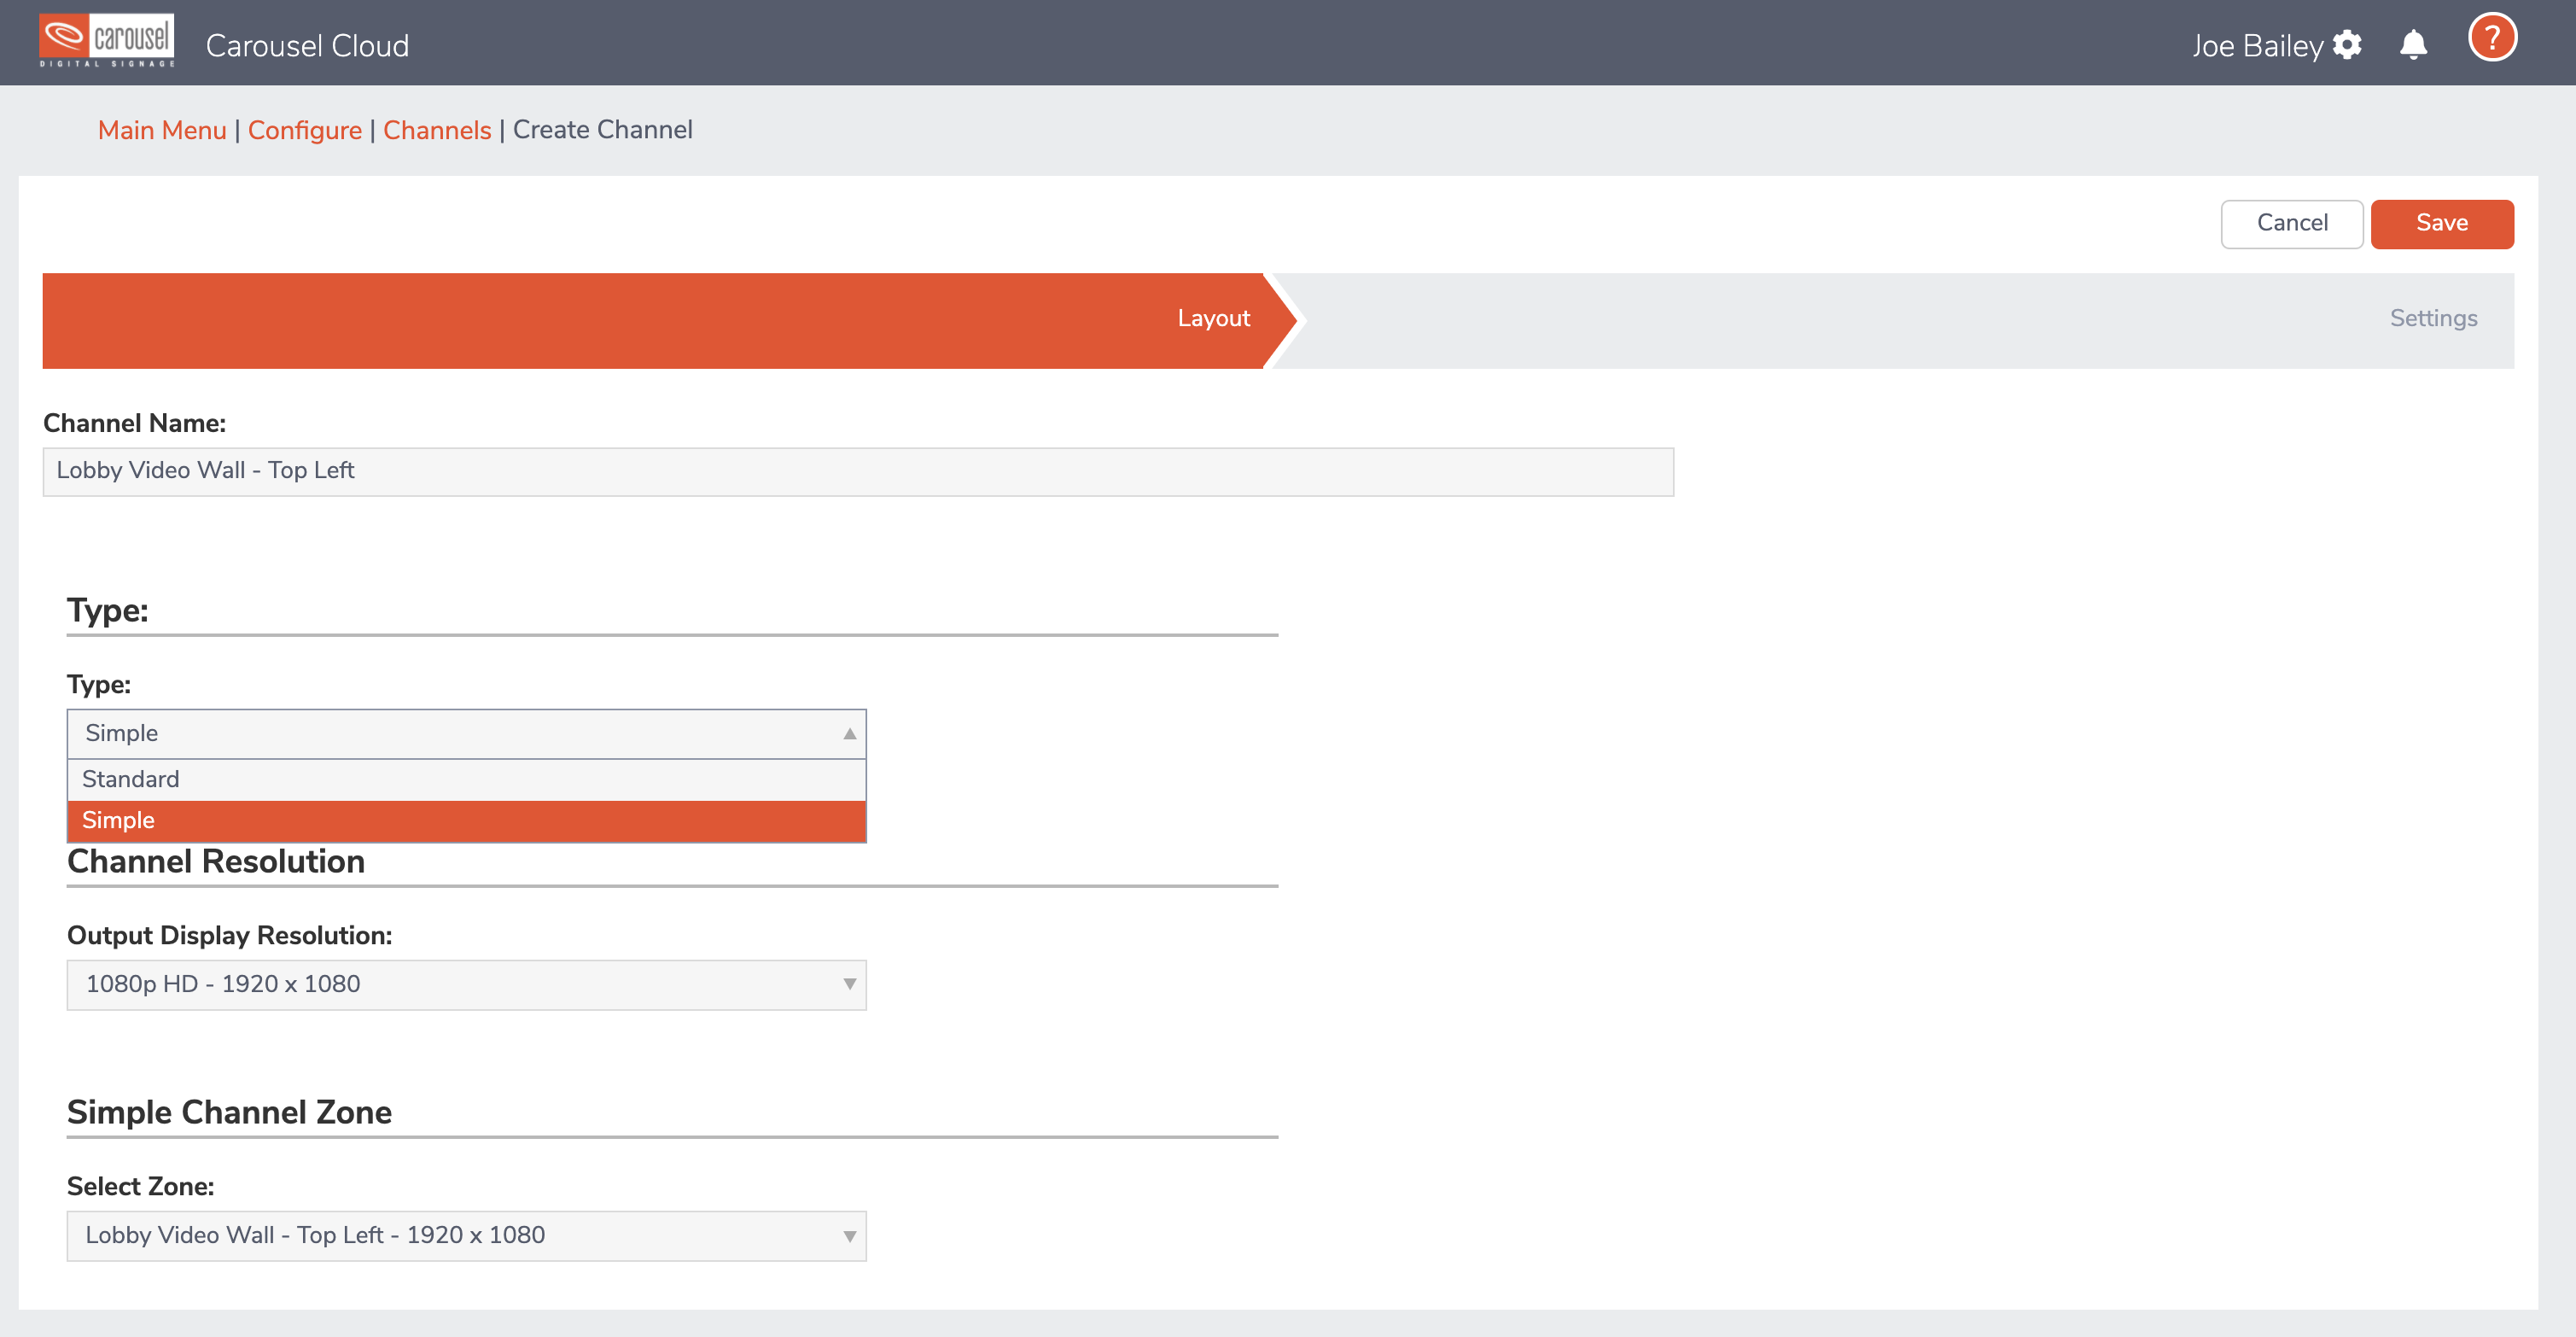The width and height of the screenshot is (2576, 1337).
Task: Click the Joe Bailey user name
Action: 2257,46
